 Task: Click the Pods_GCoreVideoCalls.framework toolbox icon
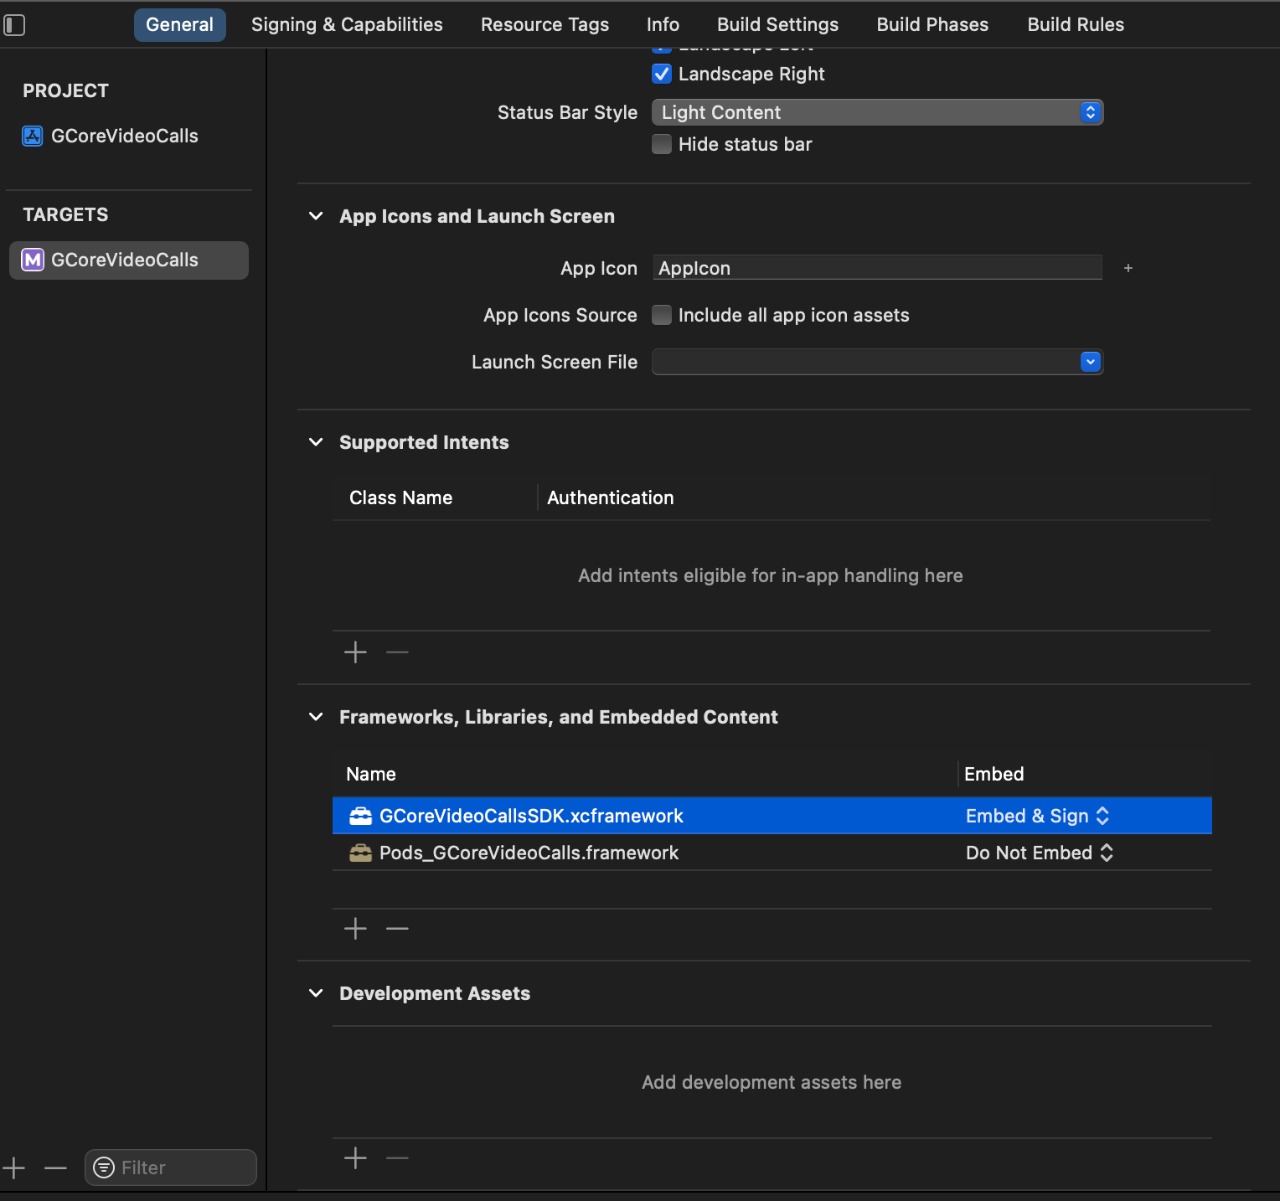361,853
